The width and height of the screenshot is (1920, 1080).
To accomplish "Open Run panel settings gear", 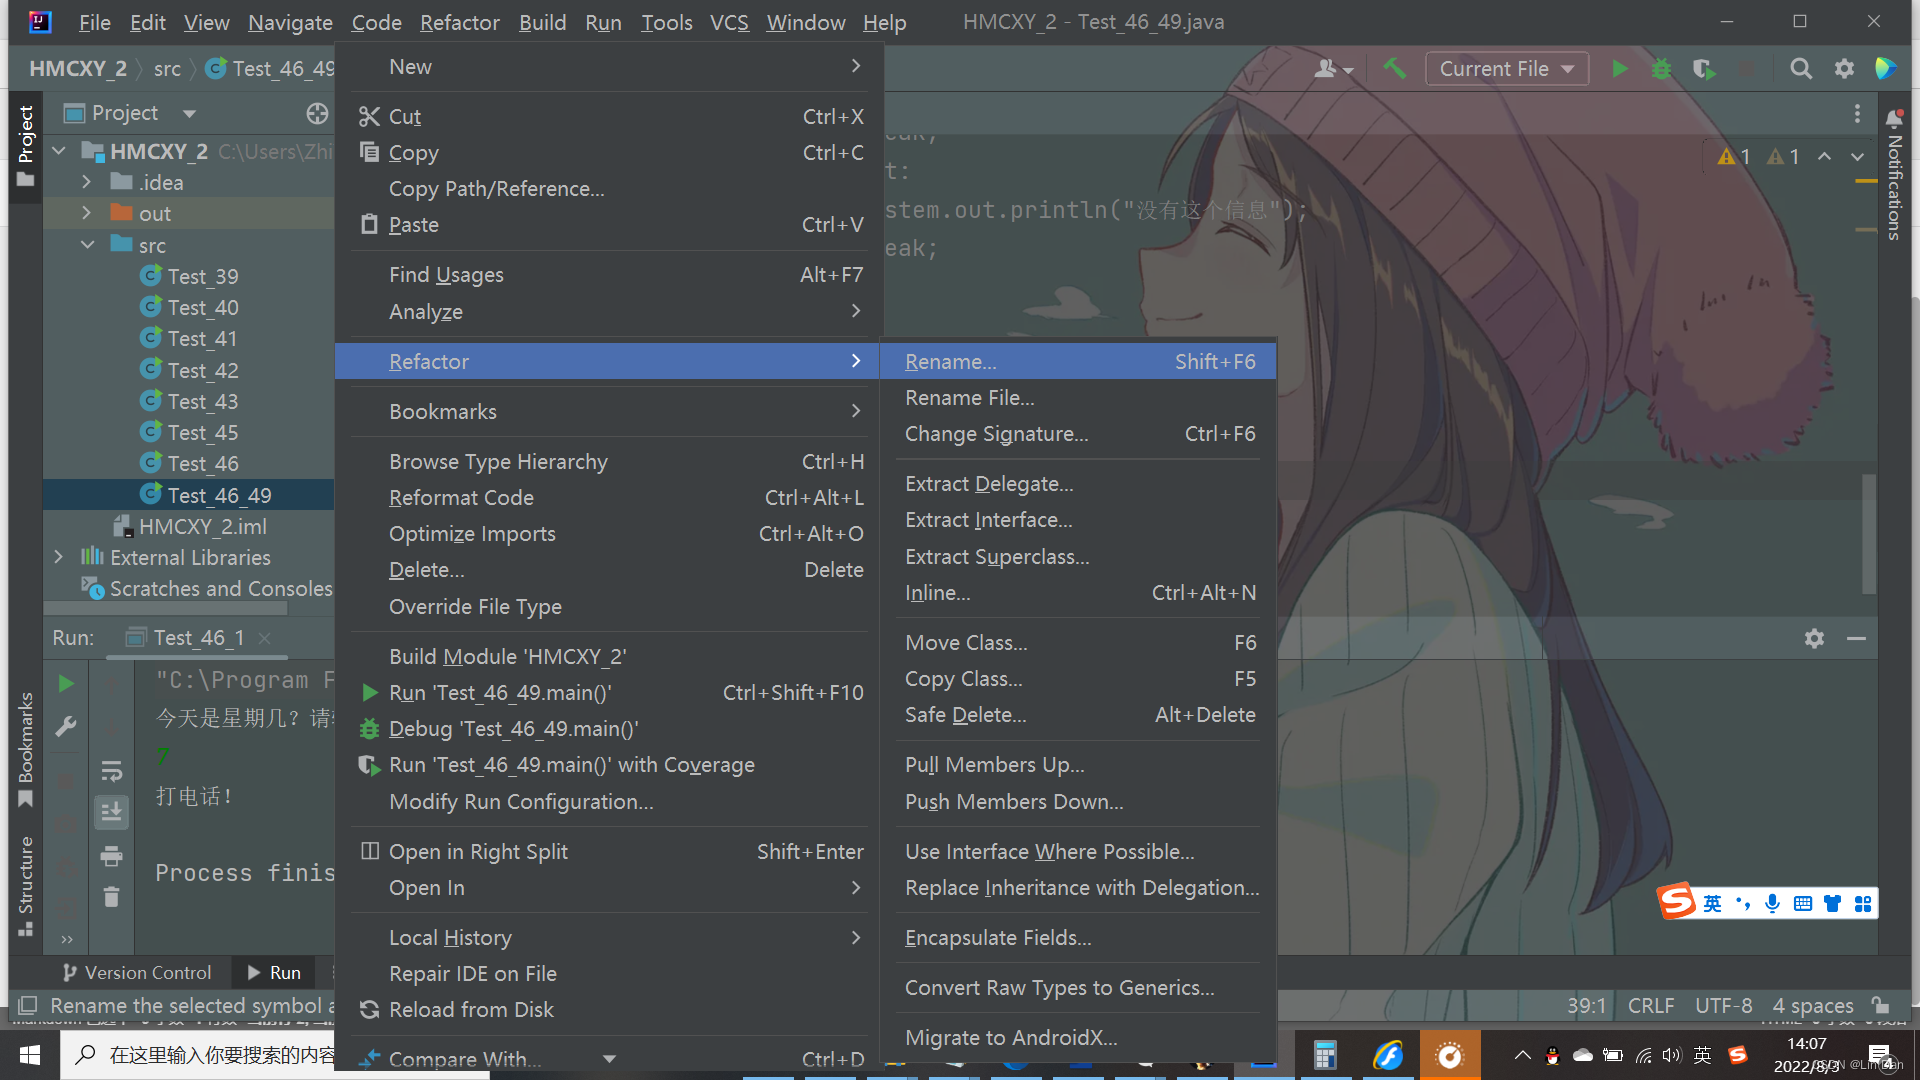I will pyautogui.click(x=1814, y=638).
